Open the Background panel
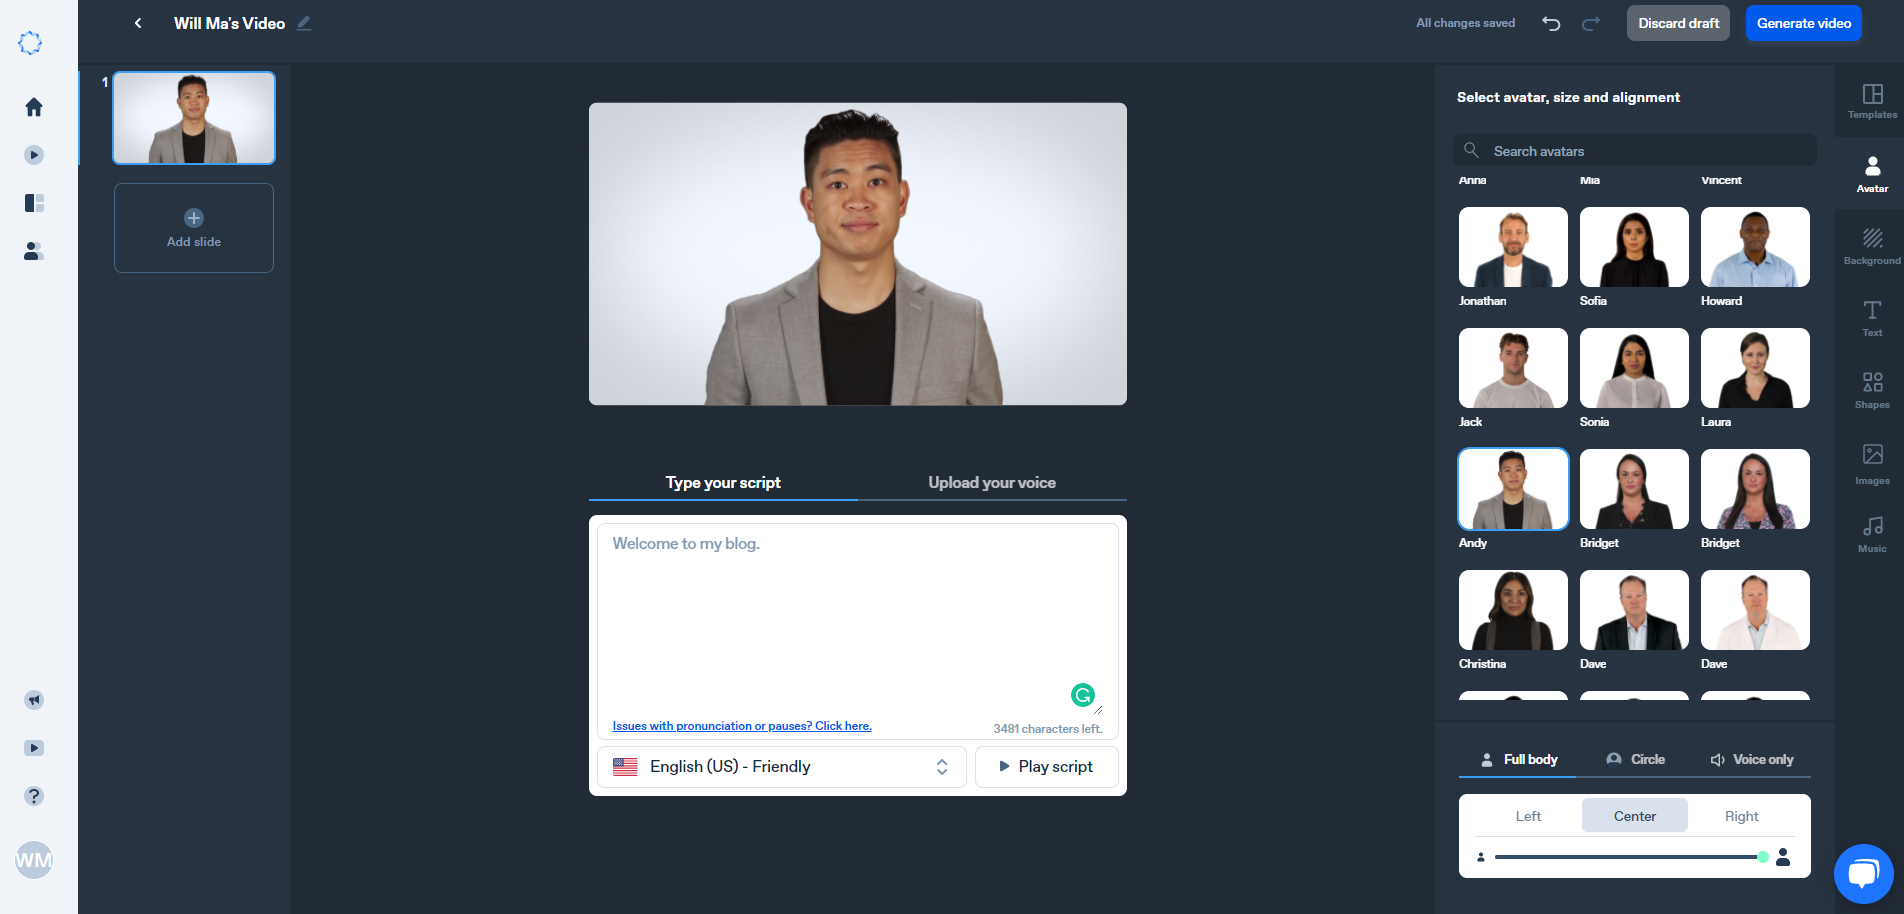 click(1871, 245)
